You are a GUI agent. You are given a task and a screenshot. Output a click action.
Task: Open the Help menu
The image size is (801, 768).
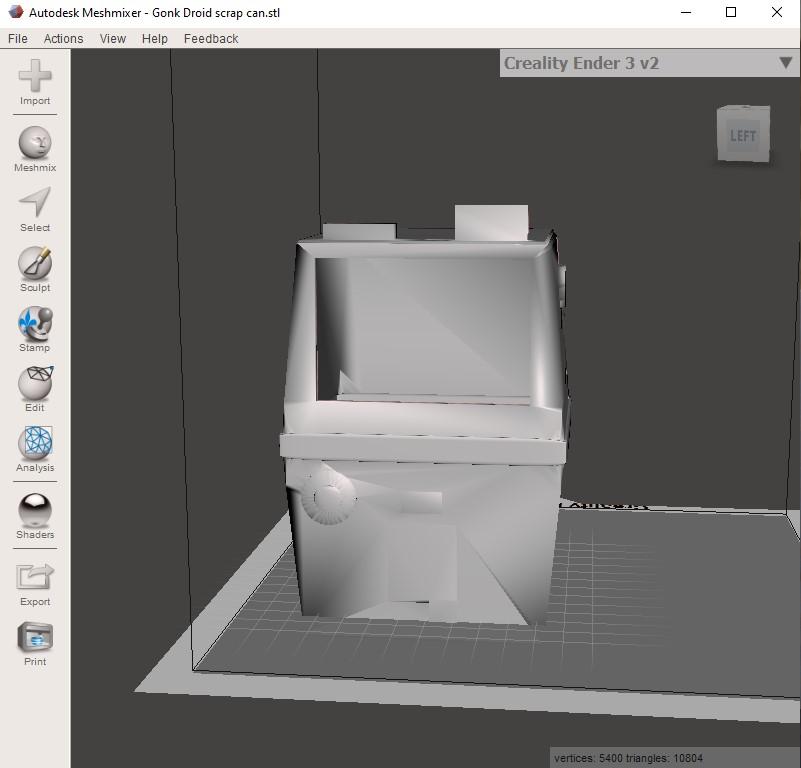[155, 39]
